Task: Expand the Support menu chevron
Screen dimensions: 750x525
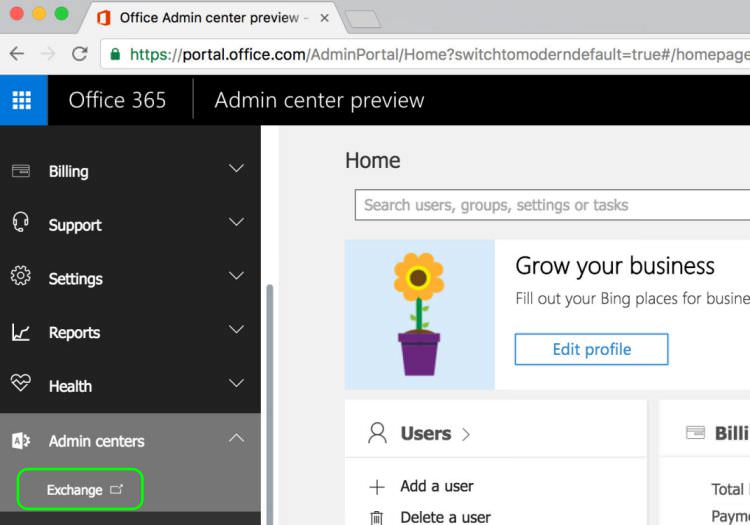Action: [x=236, y=222]
